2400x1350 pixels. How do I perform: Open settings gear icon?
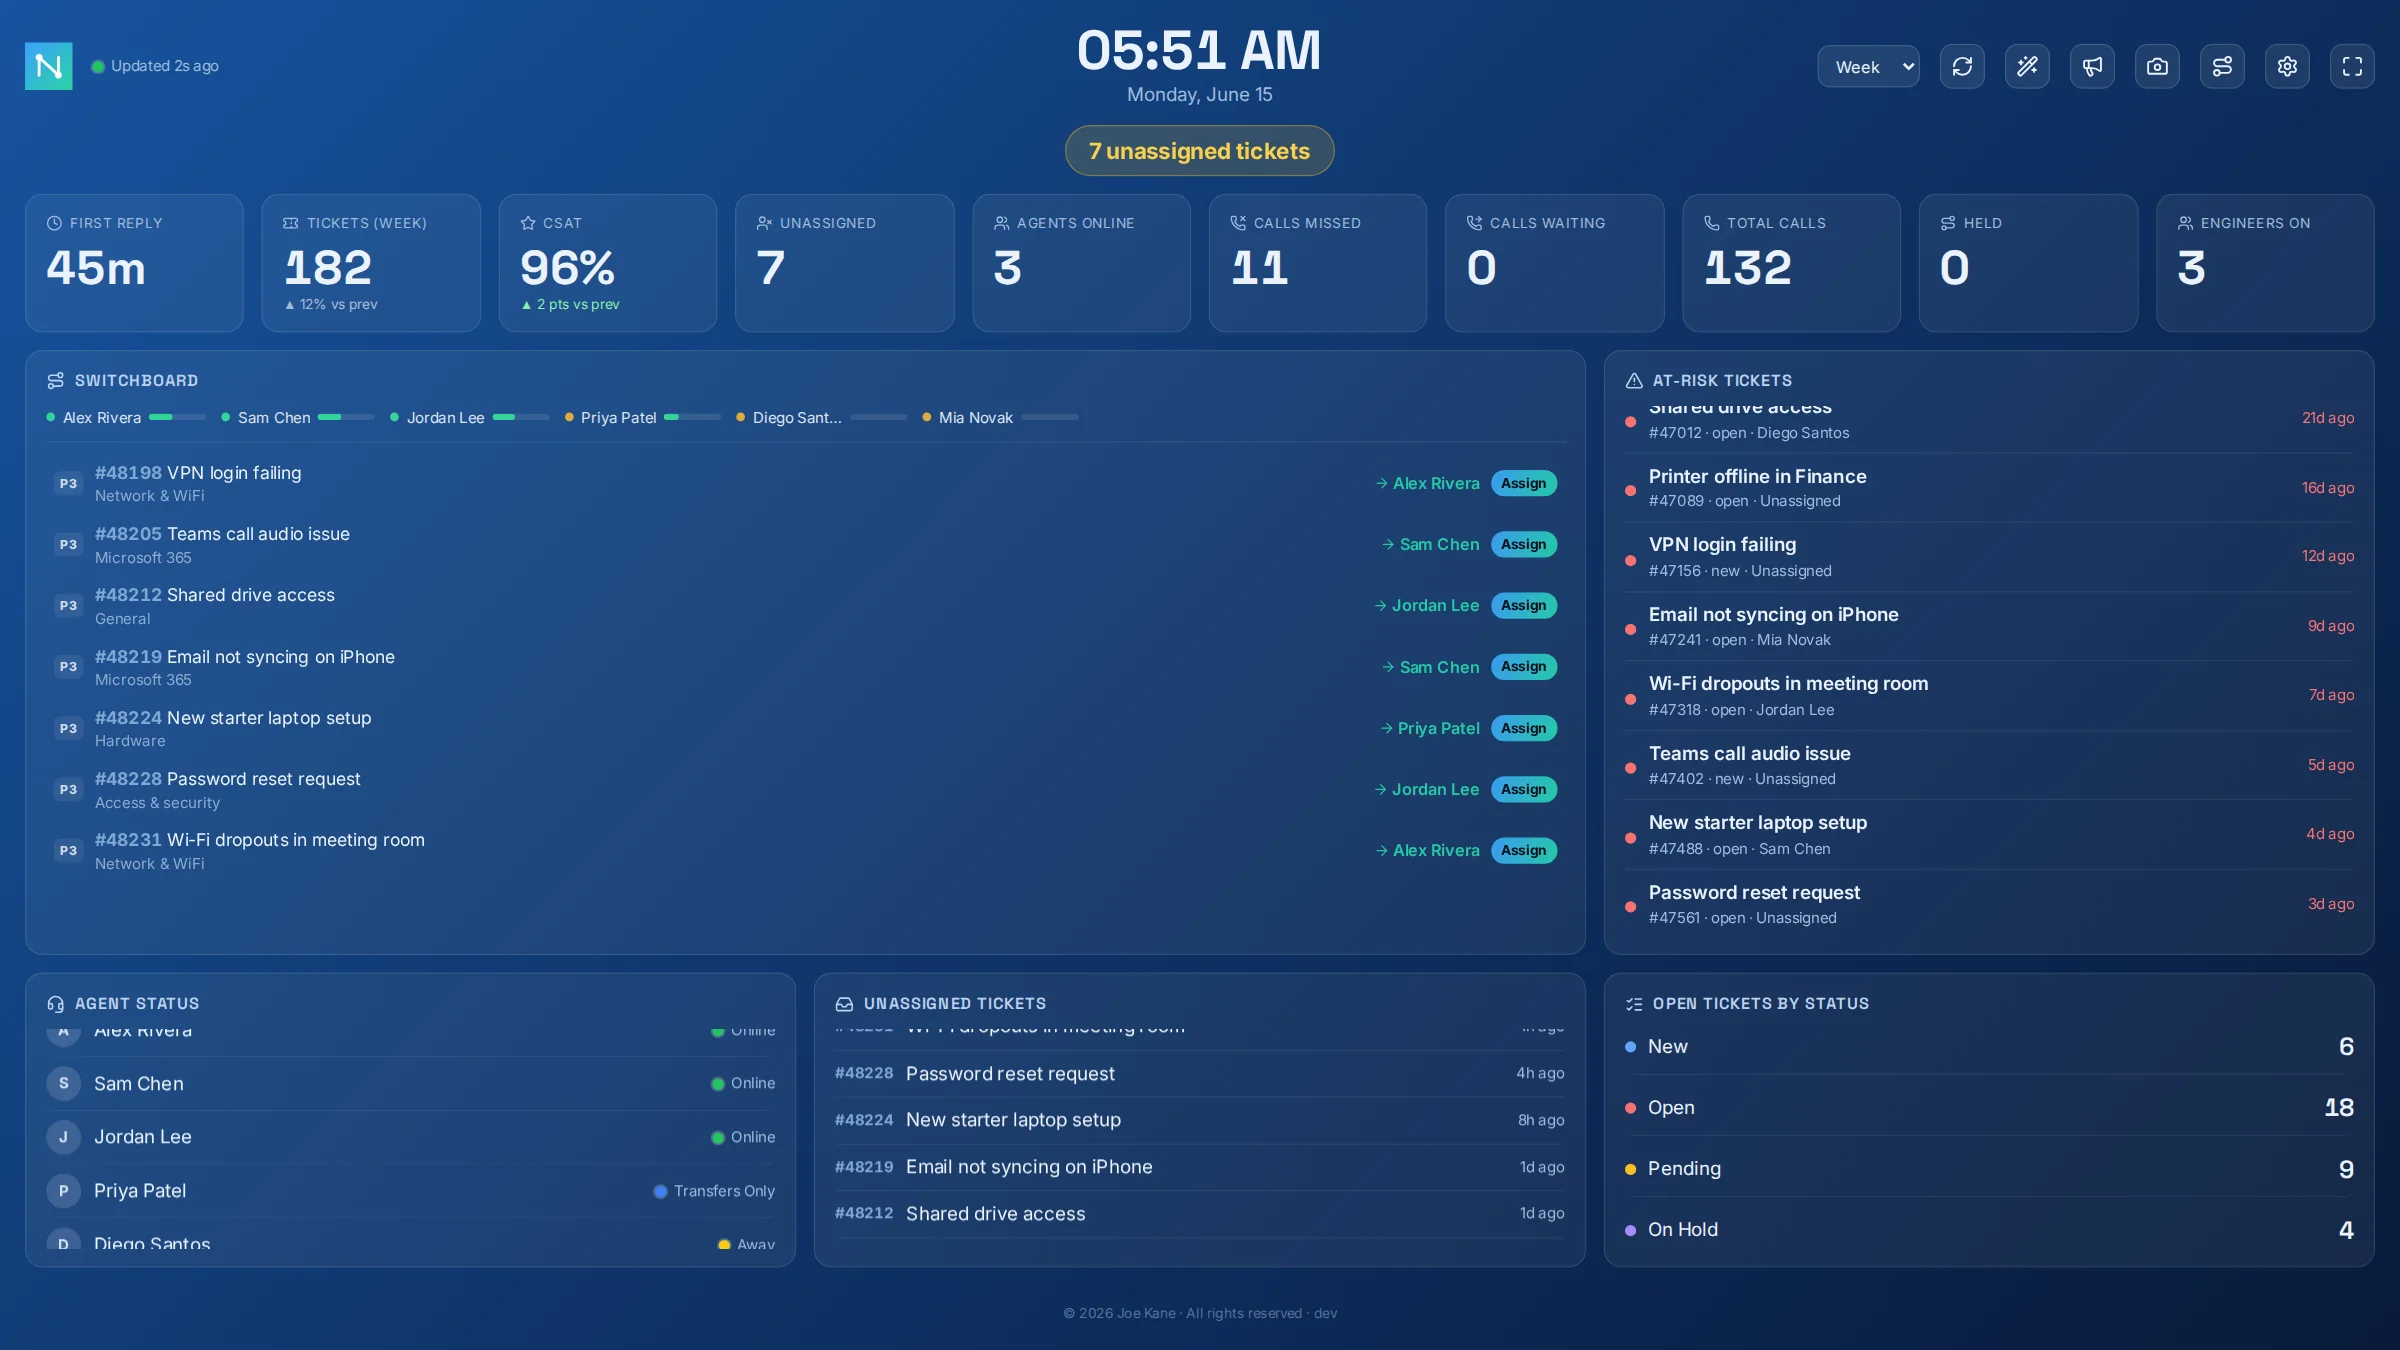2287,66
